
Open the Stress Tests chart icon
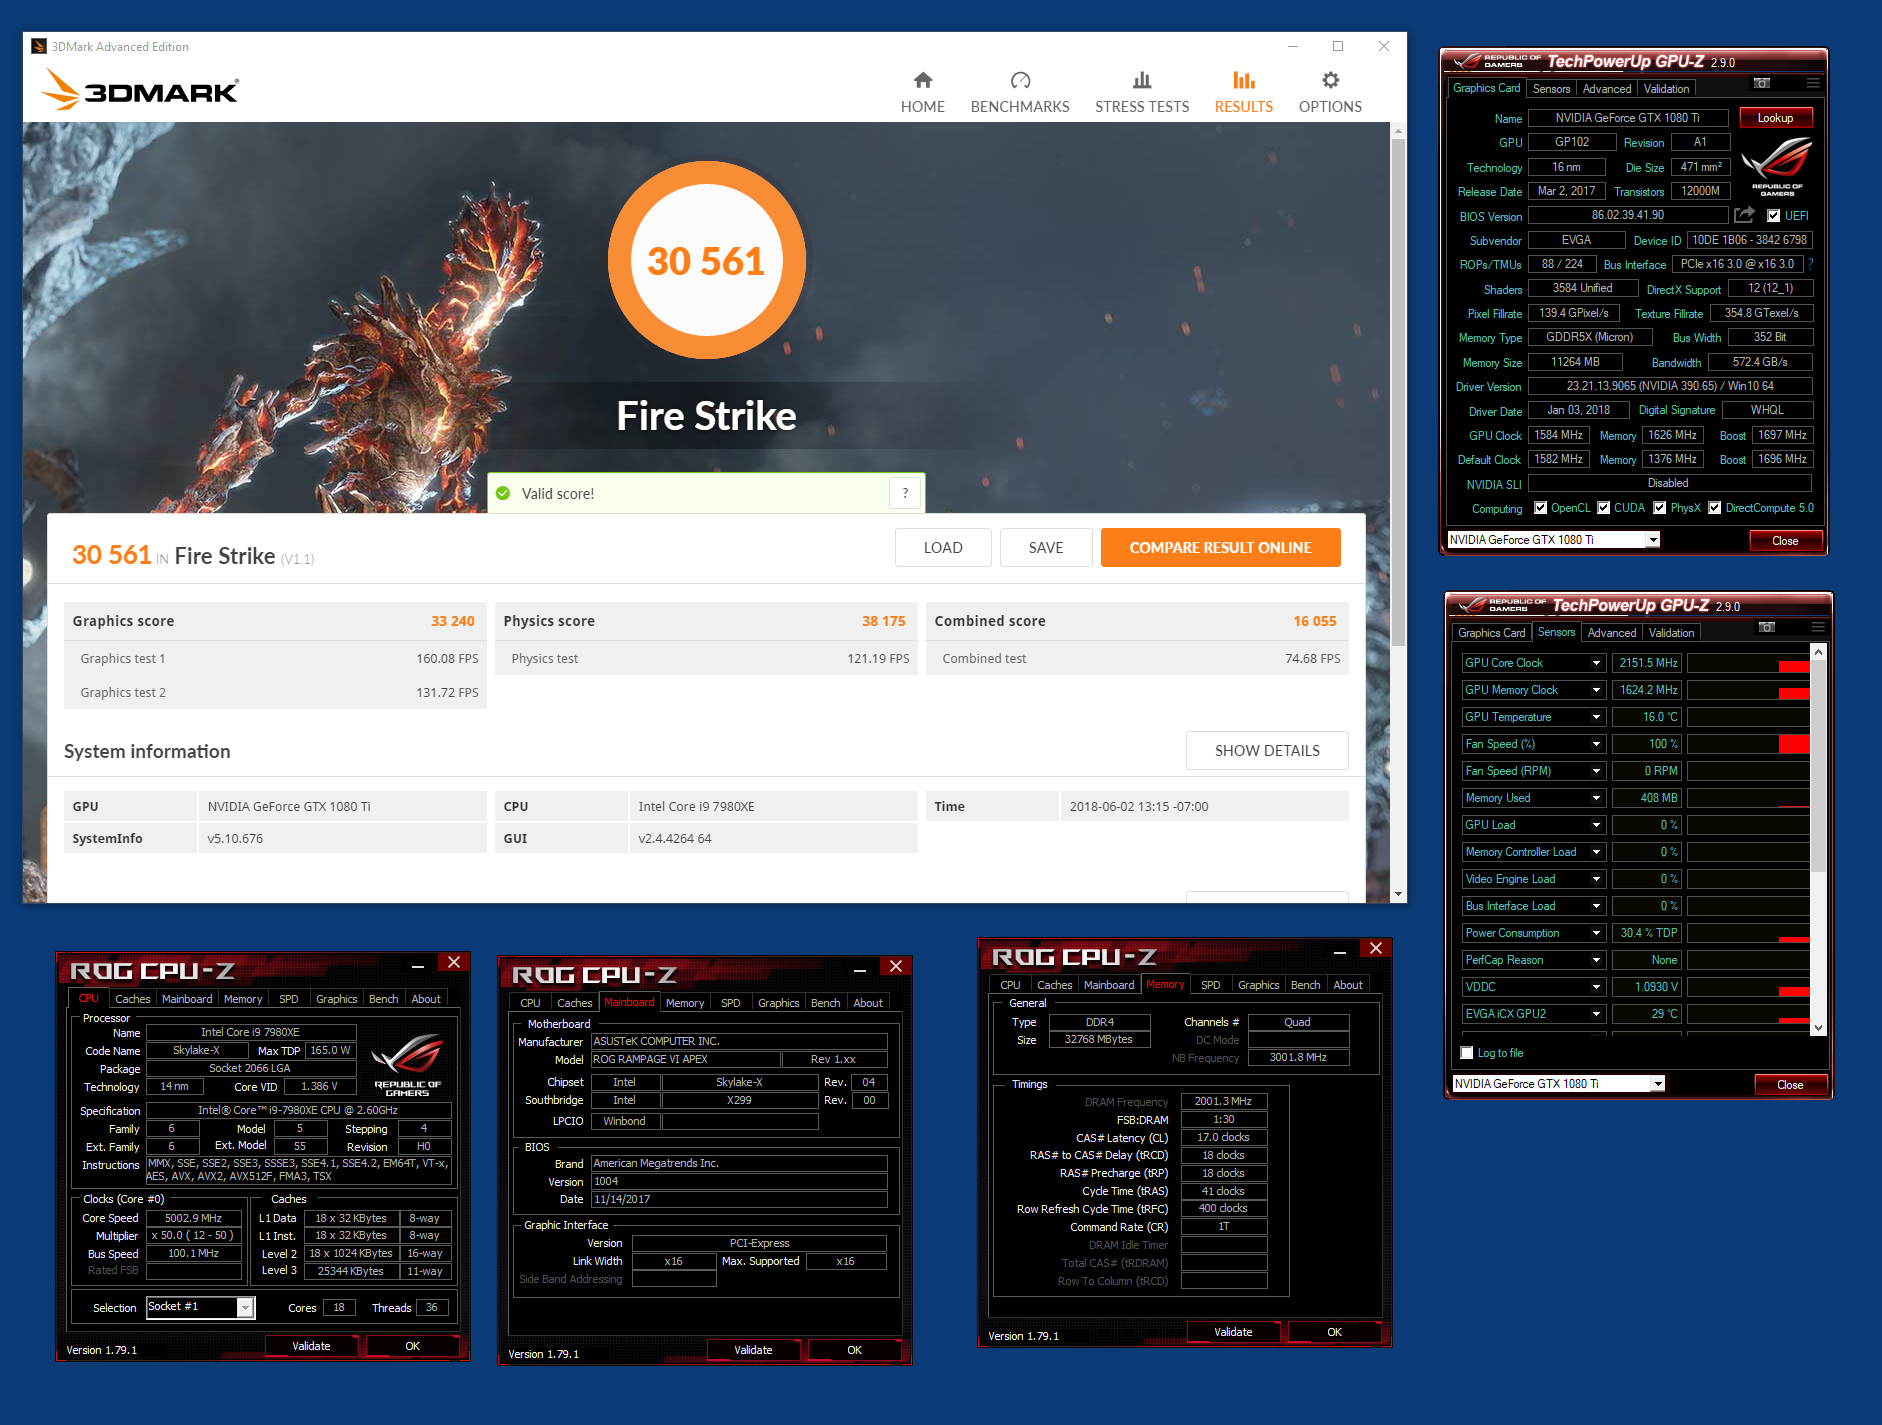(x=1142, y=80)
